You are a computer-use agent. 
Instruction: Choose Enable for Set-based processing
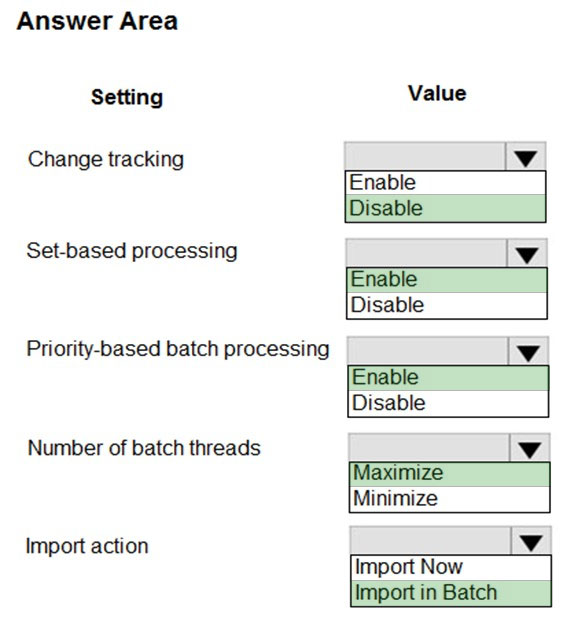click(x=447, y=280)
